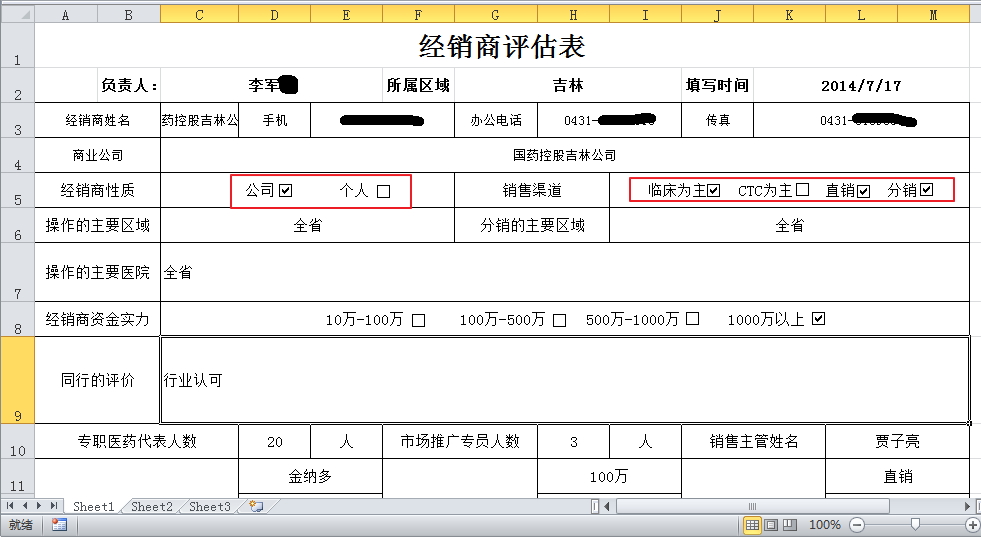Select row 1 header
The height and width of the screenshot is (537, 981).
coord(18,45)
